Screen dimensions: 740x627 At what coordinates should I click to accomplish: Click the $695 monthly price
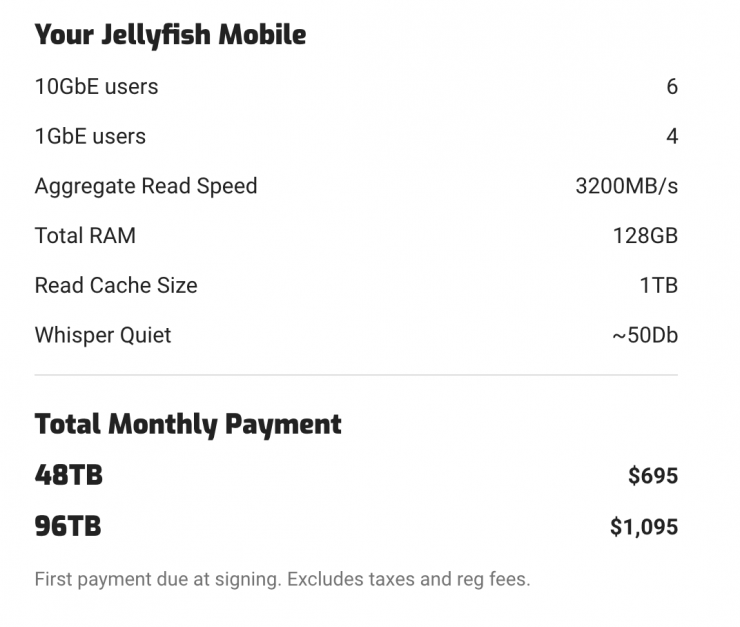coord(653,476)
